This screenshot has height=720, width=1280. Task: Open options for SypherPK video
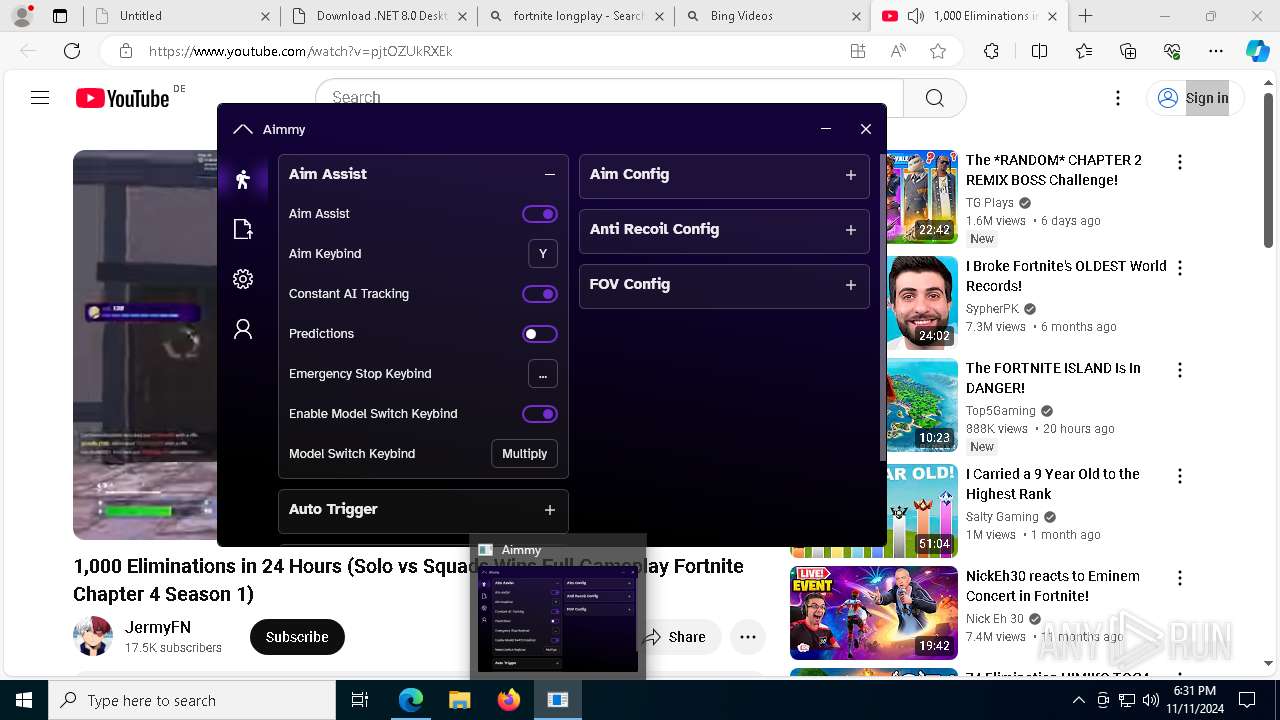1180,268
